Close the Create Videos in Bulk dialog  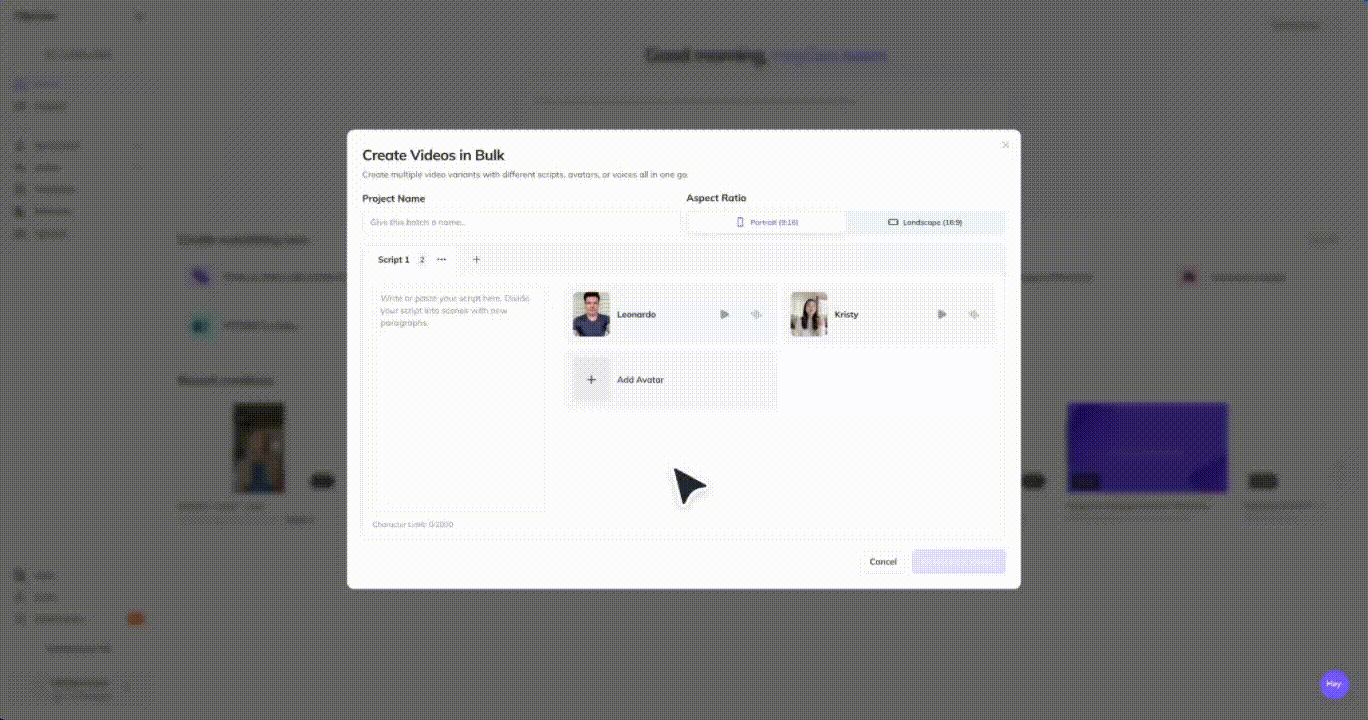pyautogui.click(x=1006, y=145)
